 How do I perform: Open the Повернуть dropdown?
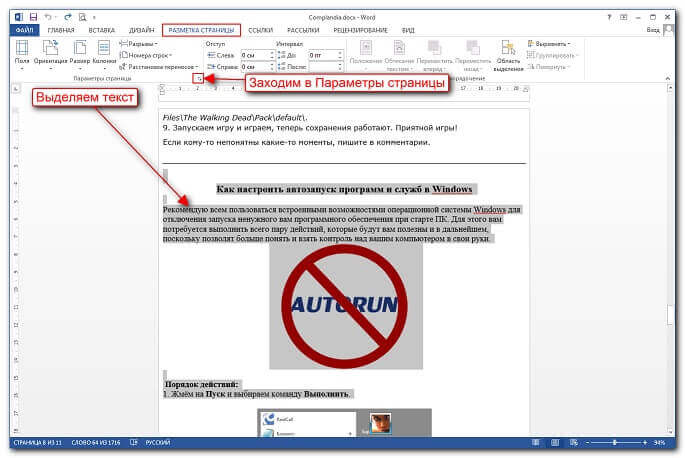coord(549,67)
